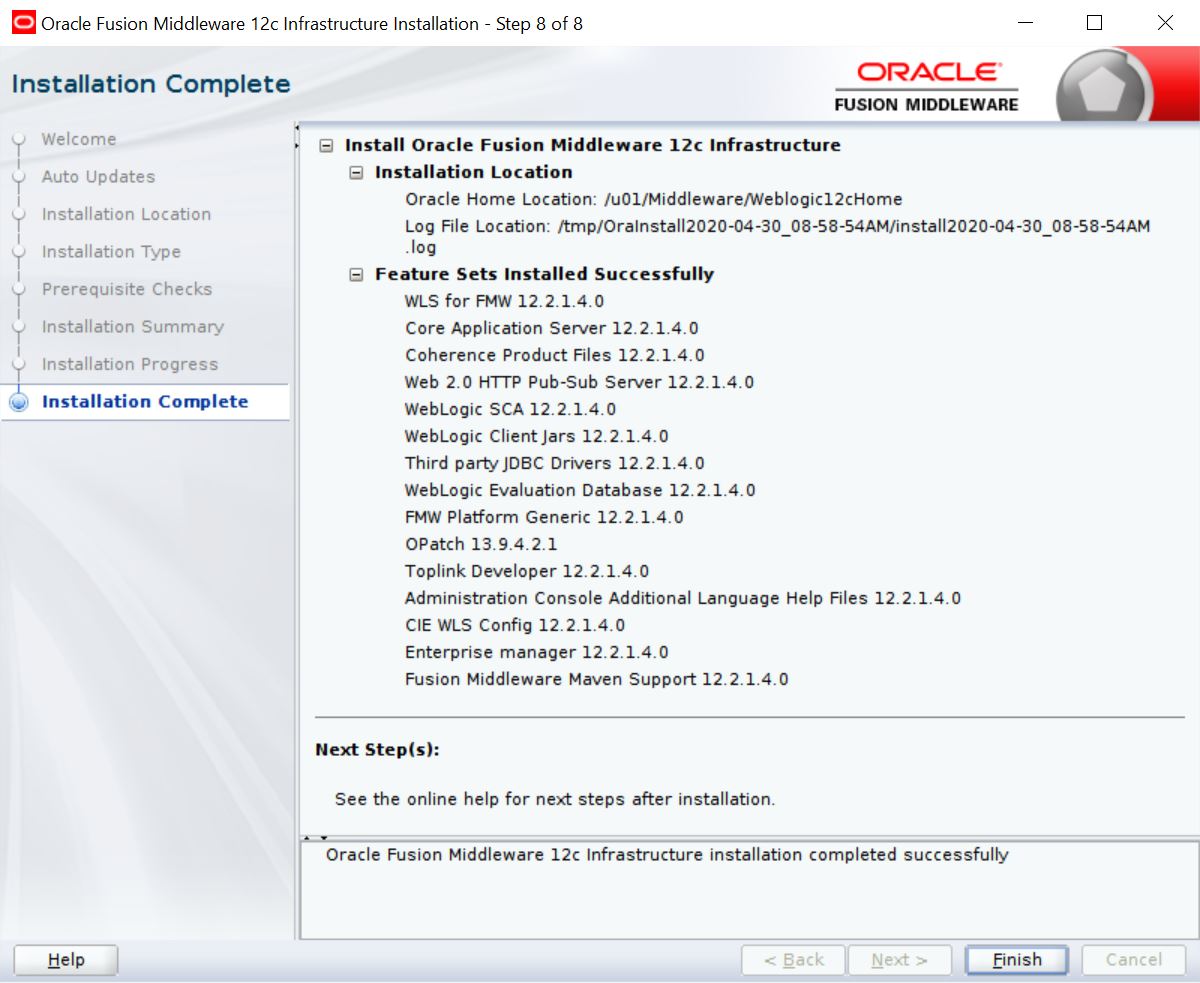Select the Installation Complete step
The image size is (1200, 983).
coord(145,402)
